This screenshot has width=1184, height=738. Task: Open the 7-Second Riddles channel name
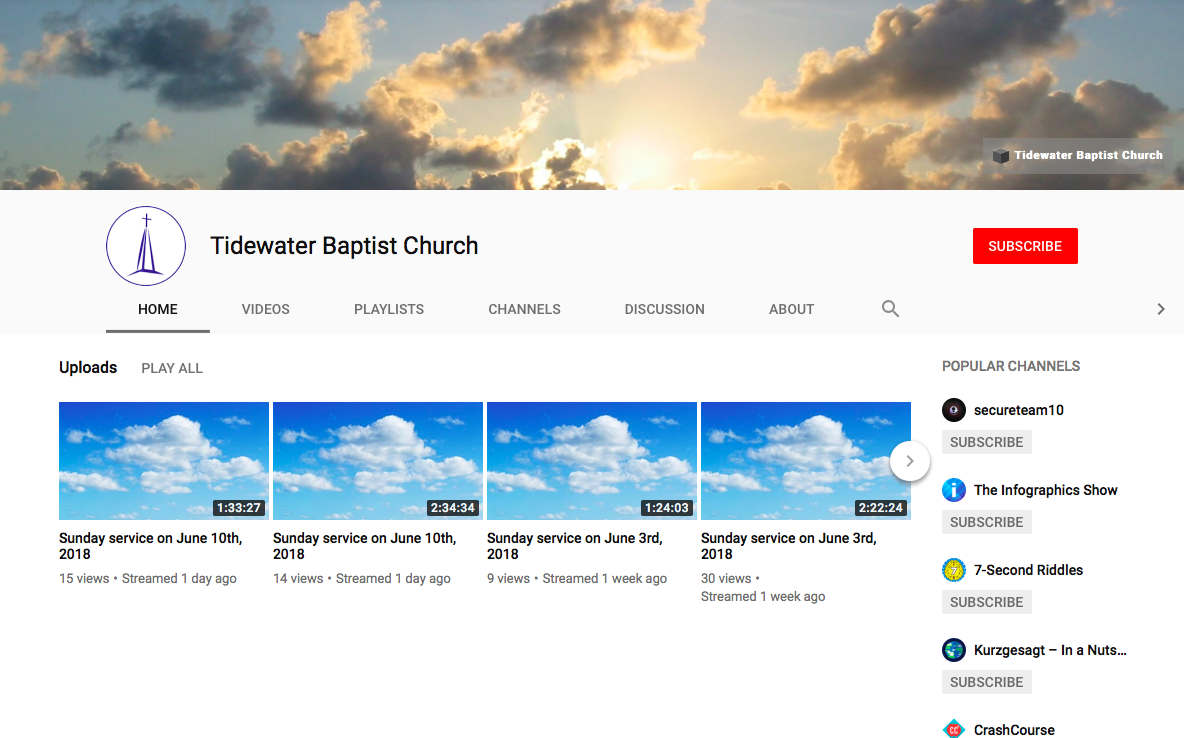pyautogui.click(x=1028, y=570)
